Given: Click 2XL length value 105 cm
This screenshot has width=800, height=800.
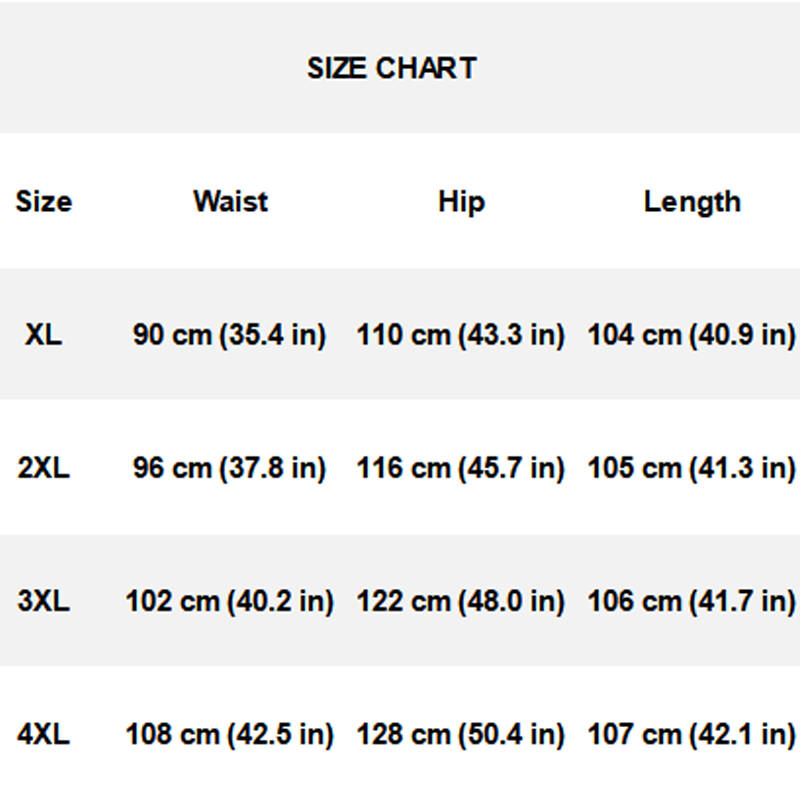Looking at the screenshot, I should click(692, 467).
